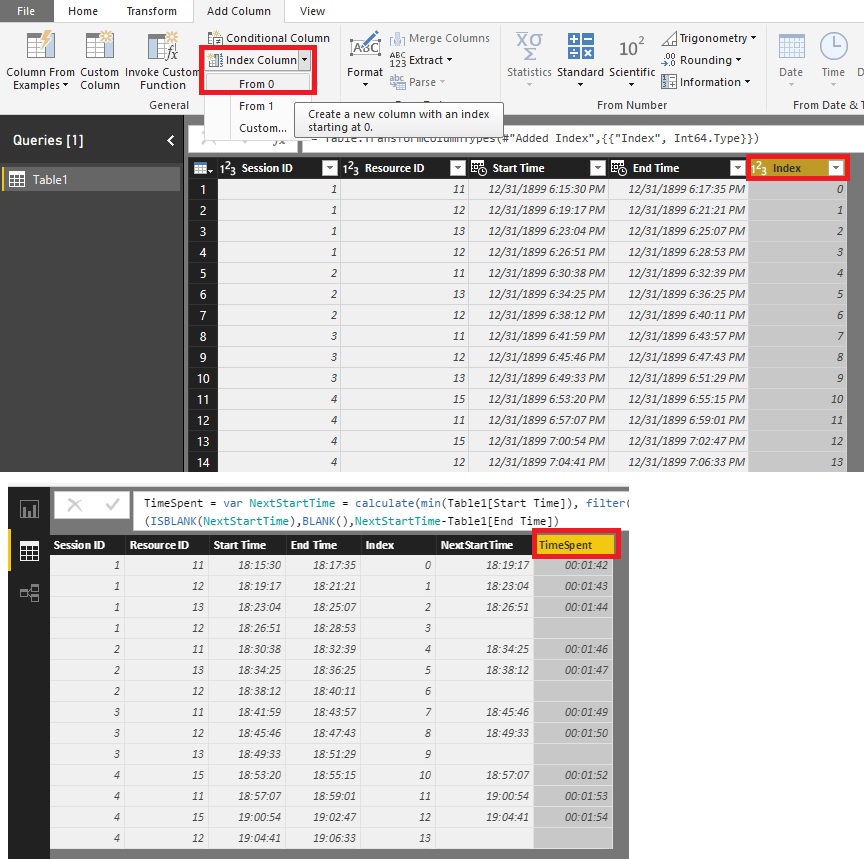Add a Conditional Column

(x=269, y=38)
